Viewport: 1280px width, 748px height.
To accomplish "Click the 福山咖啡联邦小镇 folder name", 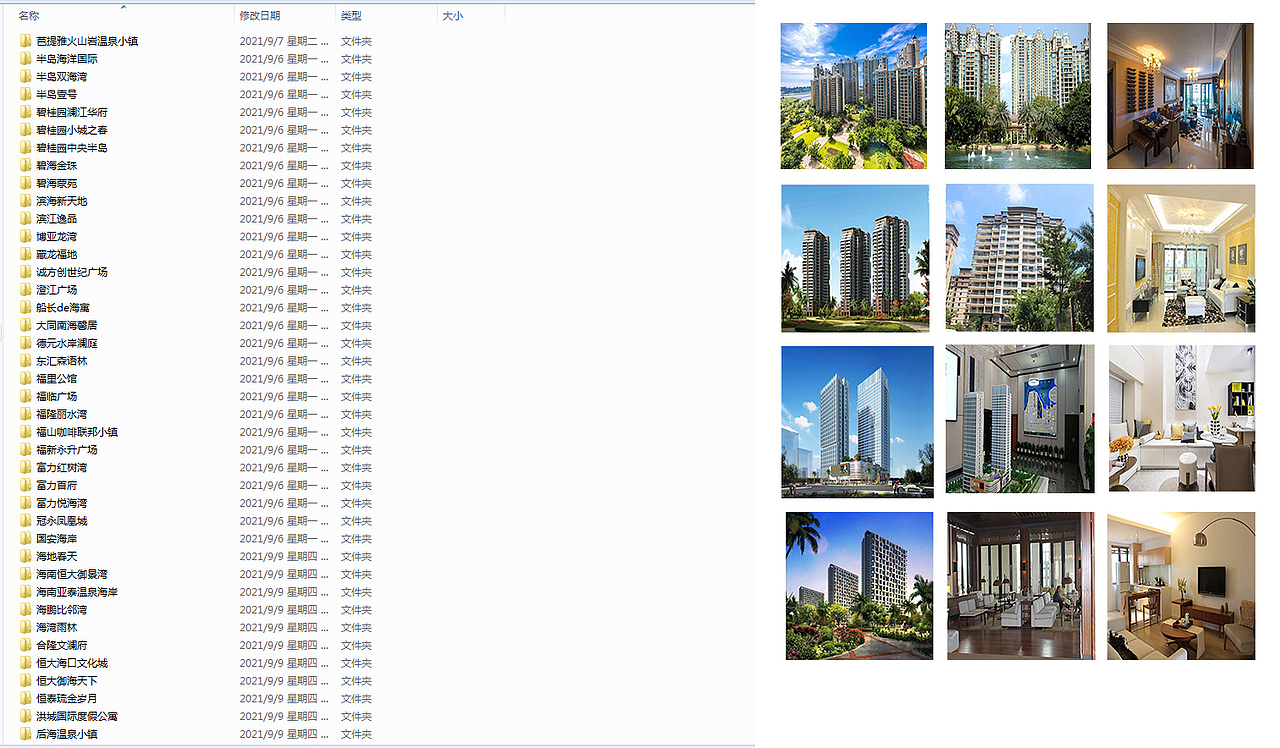I will tap(77, 432).
